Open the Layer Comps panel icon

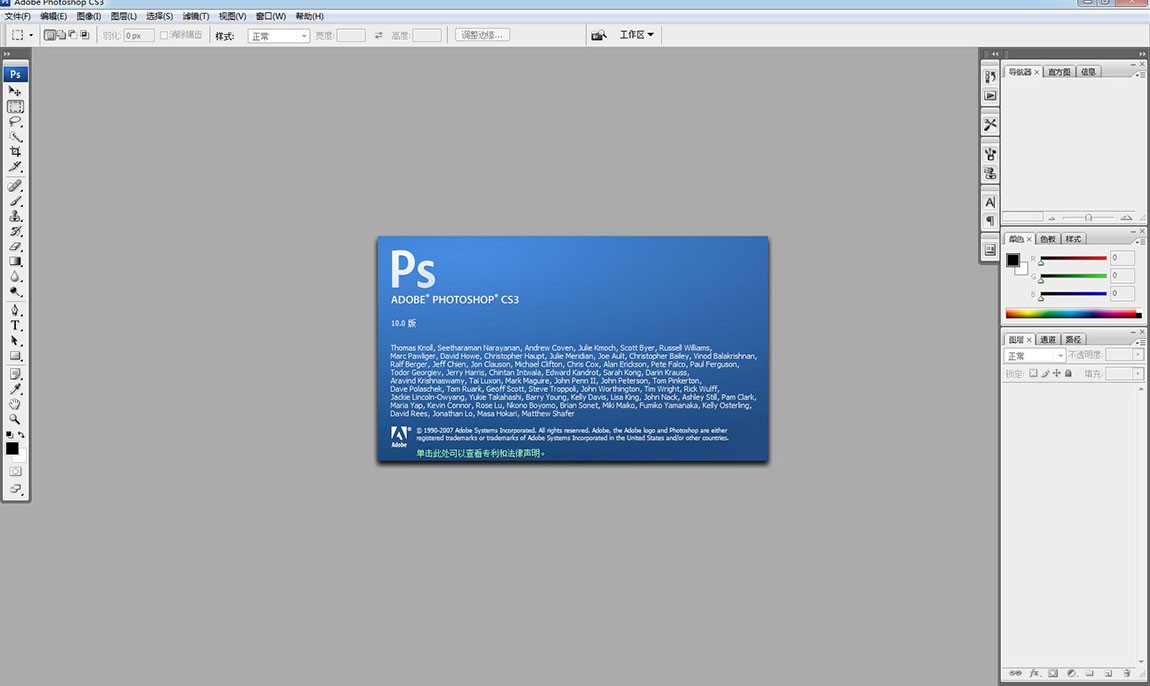[x=990, y=250]
